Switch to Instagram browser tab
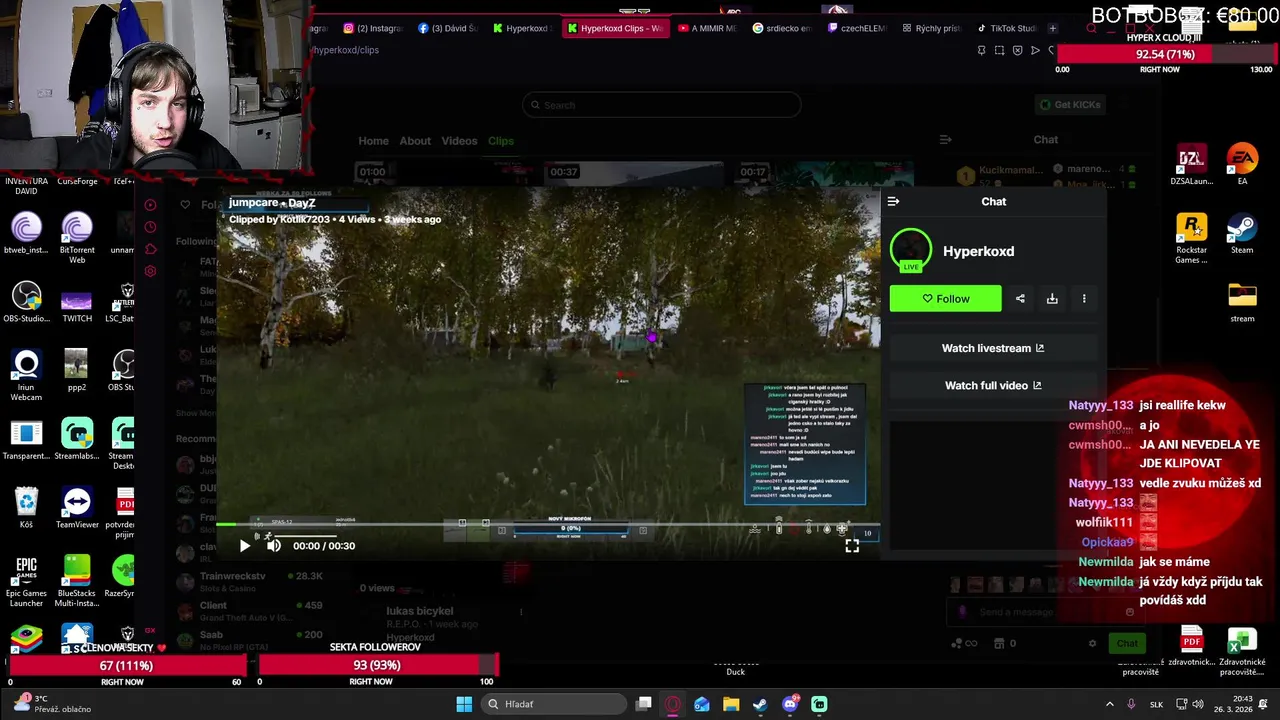The height and width of the screenshot is (720, 1280). (x=372, y=28)
